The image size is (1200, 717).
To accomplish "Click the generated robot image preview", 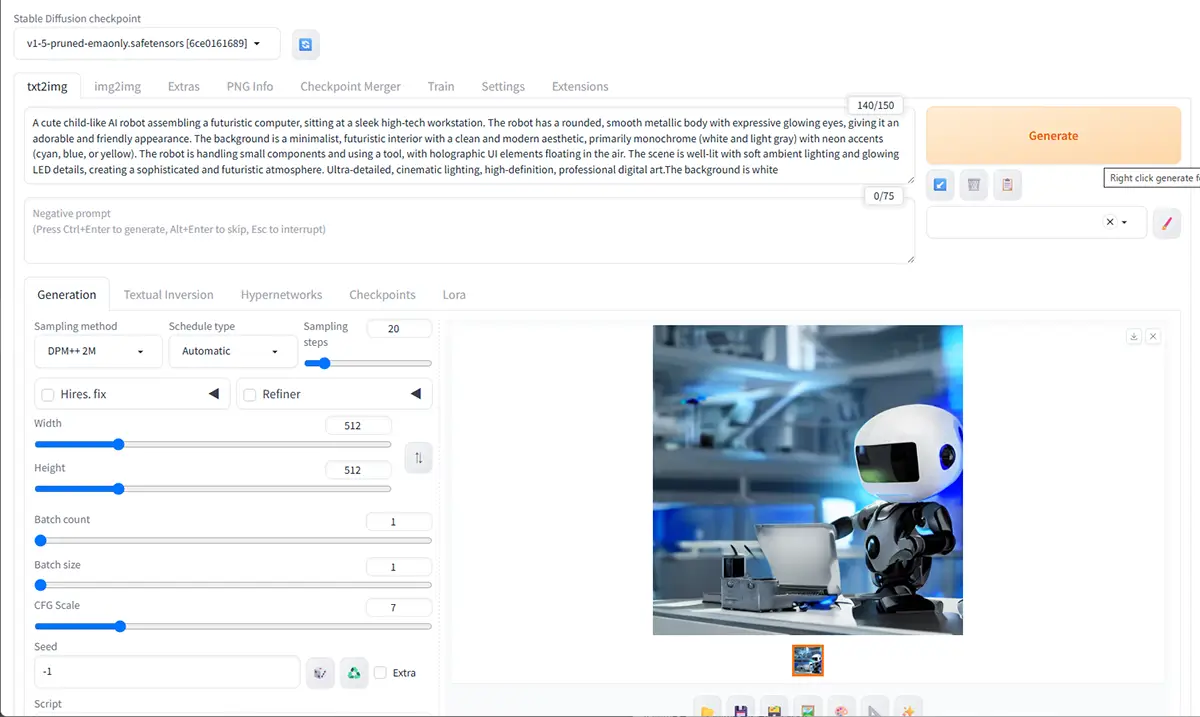I will click(808, 480).
